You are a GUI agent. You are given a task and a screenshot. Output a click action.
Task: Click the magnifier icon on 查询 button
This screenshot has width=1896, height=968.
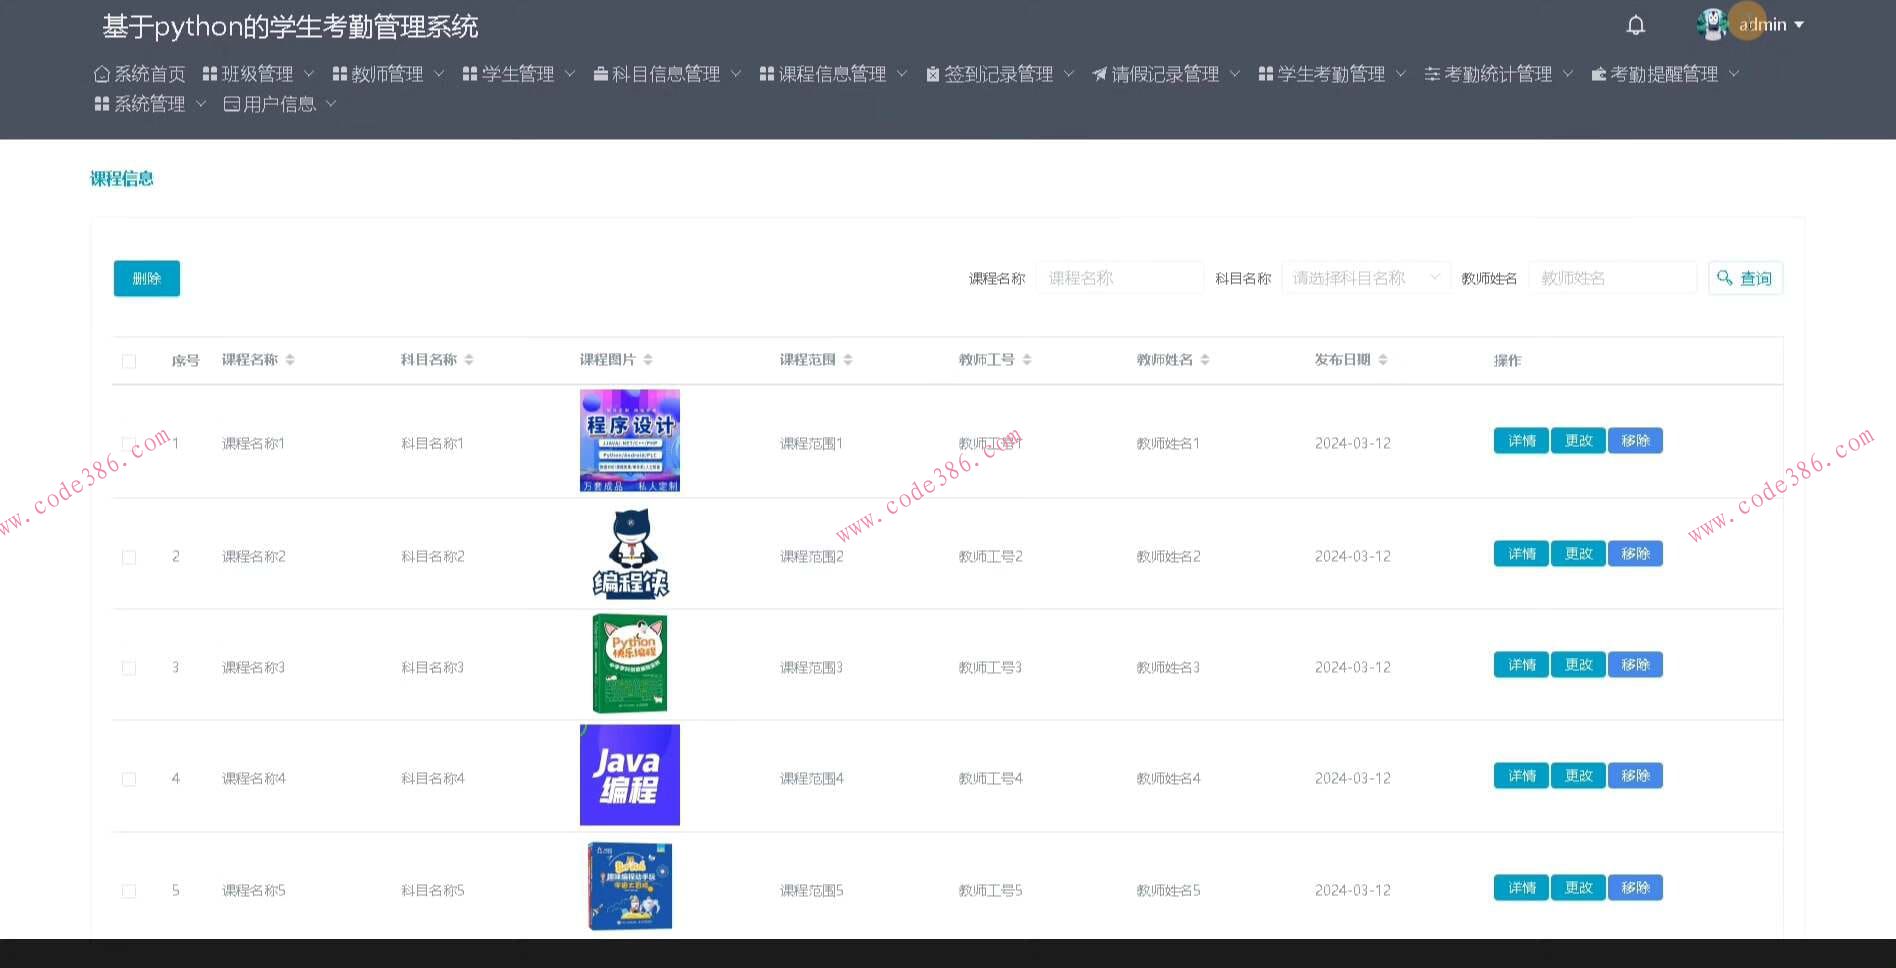click(1725, 278)
